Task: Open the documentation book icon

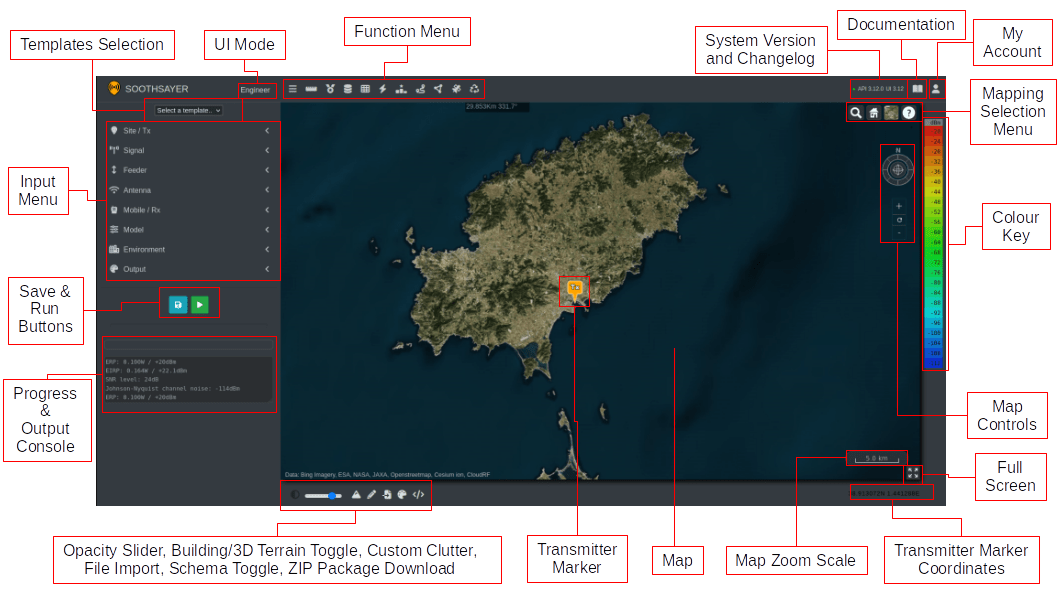Action: click(917, 89)
